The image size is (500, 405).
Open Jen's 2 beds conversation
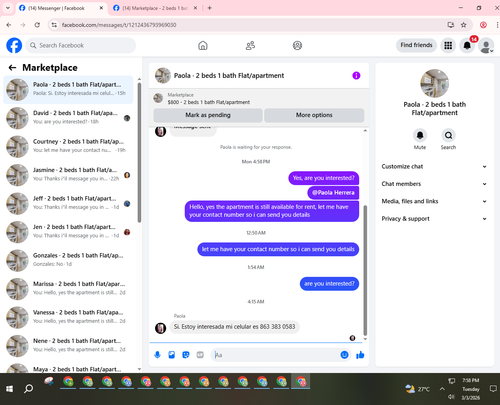coord(68,232)
